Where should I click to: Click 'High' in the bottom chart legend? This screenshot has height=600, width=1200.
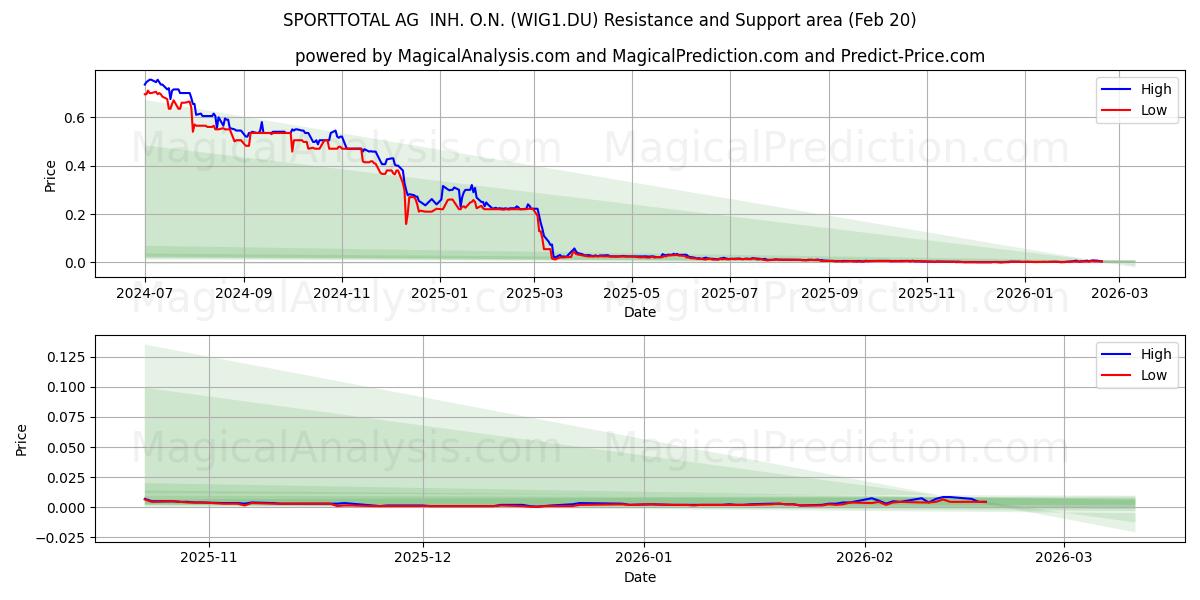pyautogui.click(x=1156, y=354)
